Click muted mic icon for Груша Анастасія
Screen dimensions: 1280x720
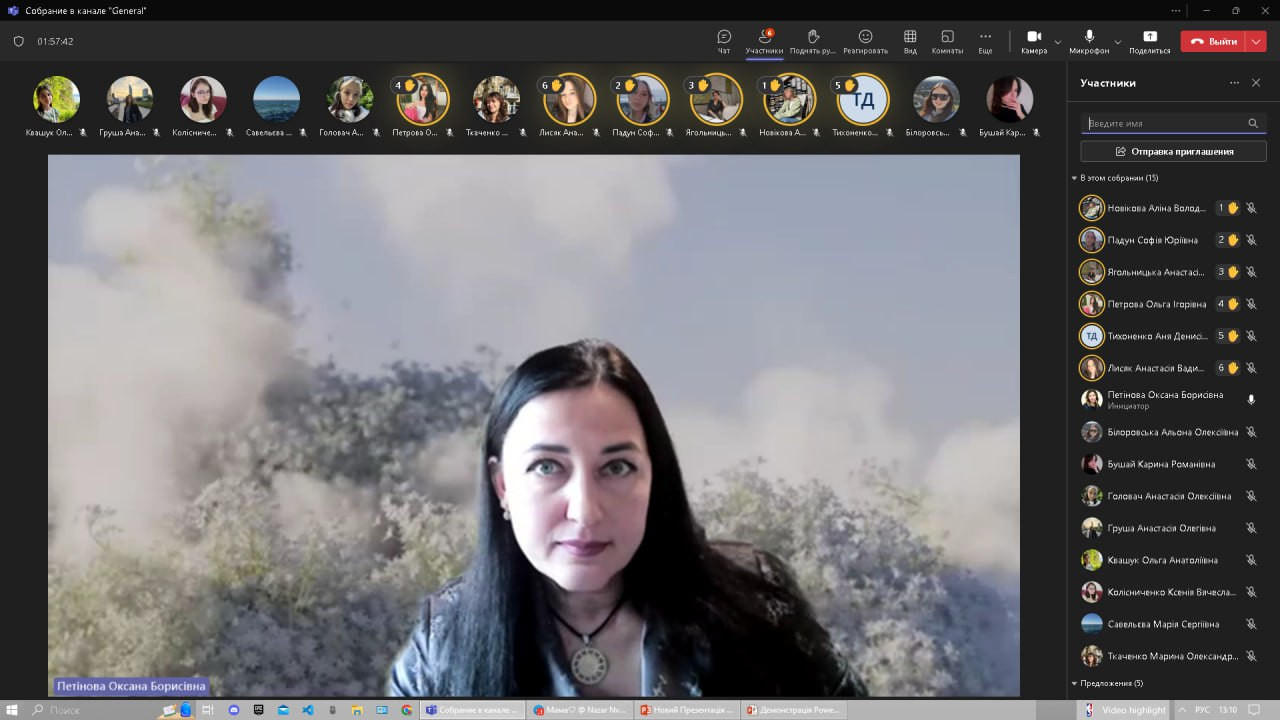[1251, 528]
